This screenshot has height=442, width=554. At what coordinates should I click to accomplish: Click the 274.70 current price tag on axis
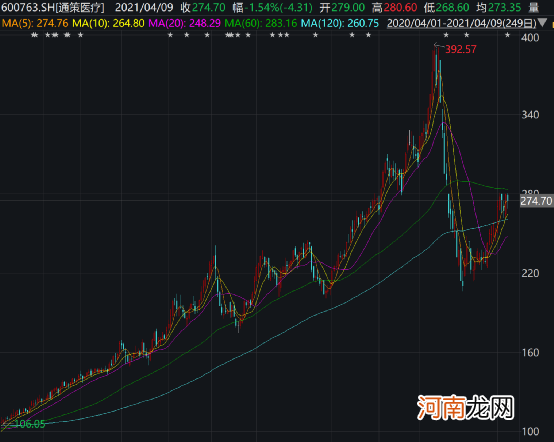click(536, 201)
